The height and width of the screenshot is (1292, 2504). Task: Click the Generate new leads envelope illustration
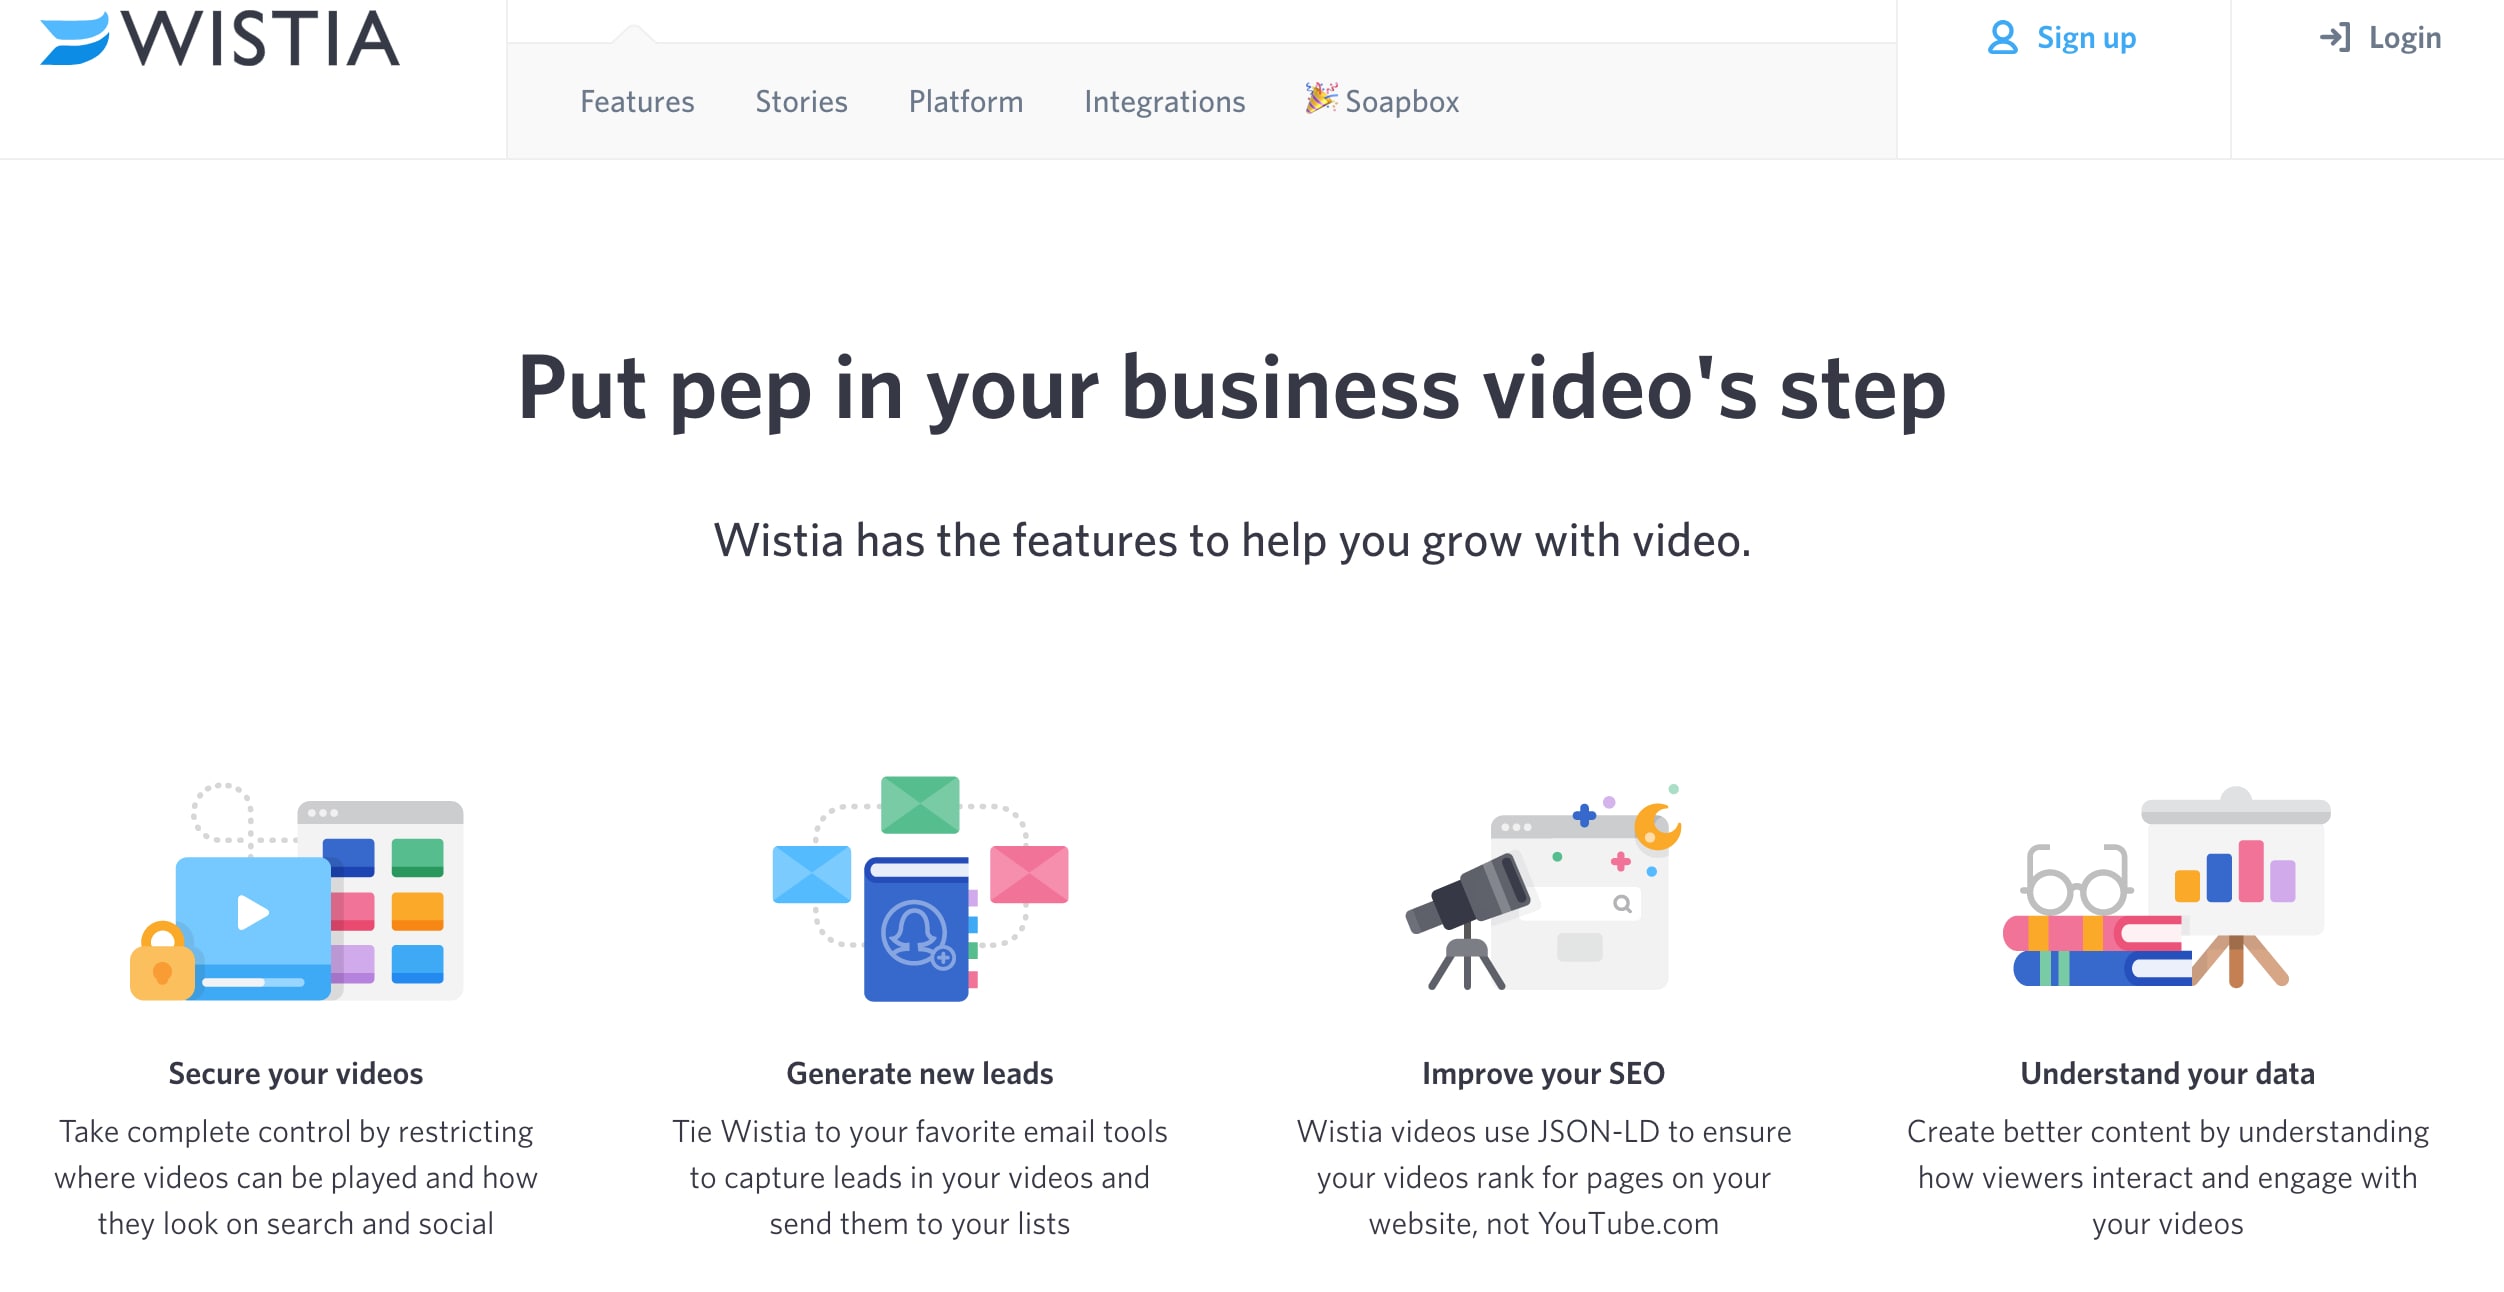(x=920, y=889)
